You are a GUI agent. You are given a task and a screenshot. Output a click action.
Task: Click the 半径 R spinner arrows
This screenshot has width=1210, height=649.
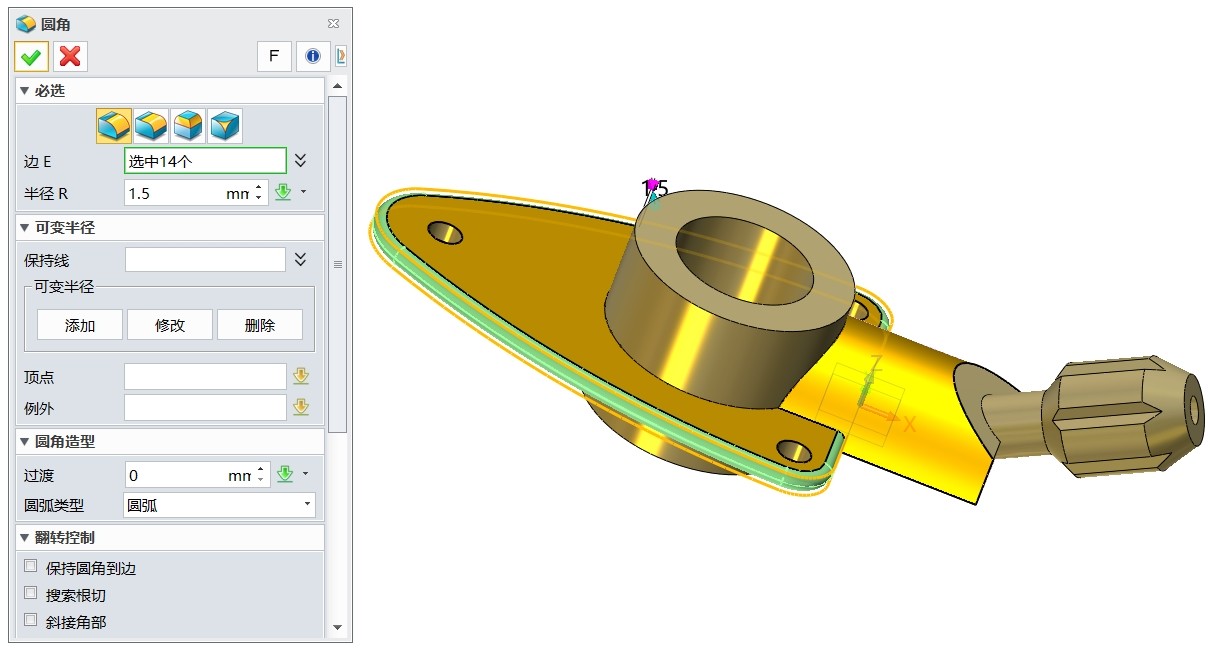coord(259,193)
